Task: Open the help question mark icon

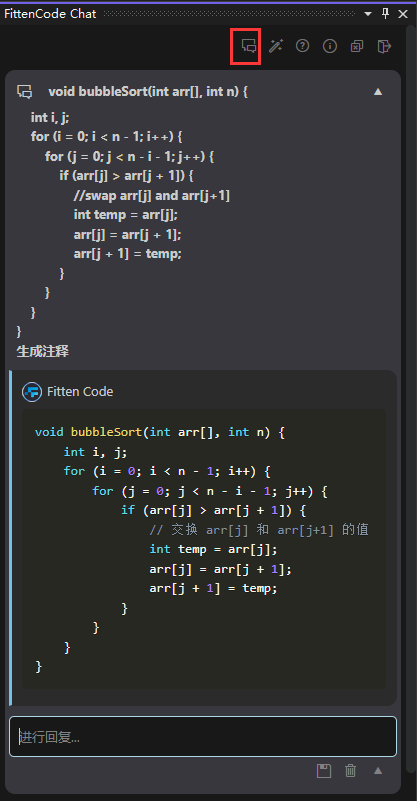Action: pos(303,46)
